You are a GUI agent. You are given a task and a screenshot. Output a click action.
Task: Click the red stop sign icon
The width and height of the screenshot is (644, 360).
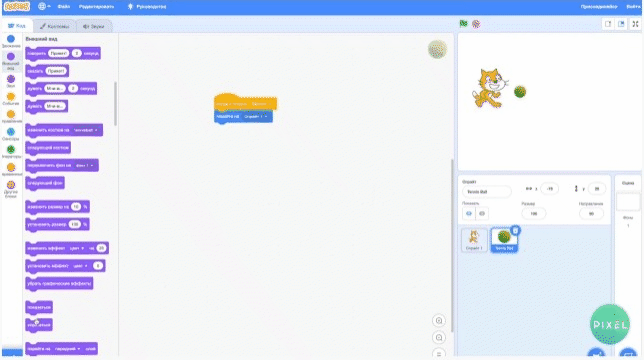pos(476,24)
